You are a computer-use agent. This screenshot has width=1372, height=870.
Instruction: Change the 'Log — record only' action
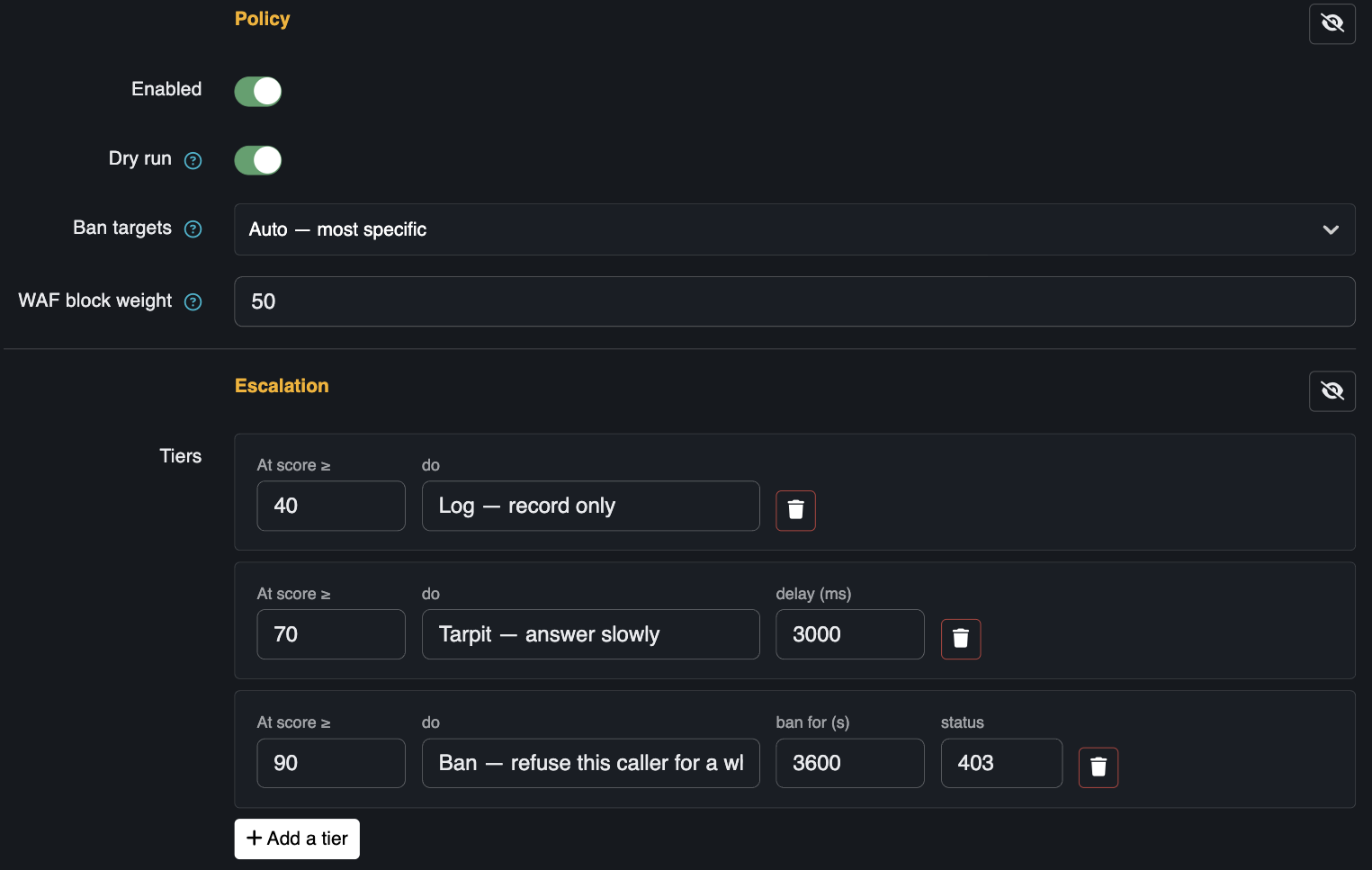pyautogui.click(x=591, y=506)
